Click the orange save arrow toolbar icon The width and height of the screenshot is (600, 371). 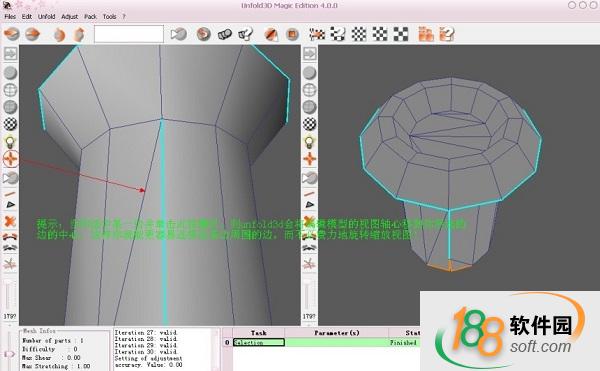pos(33,34)
